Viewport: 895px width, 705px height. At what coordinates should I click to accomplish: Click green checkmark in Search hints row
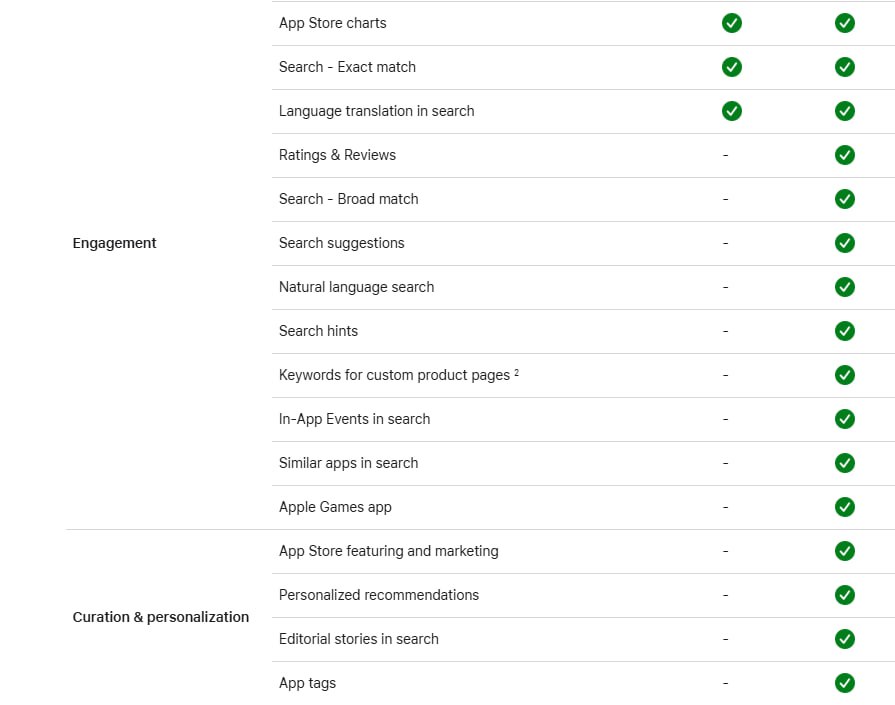(845, 331)
